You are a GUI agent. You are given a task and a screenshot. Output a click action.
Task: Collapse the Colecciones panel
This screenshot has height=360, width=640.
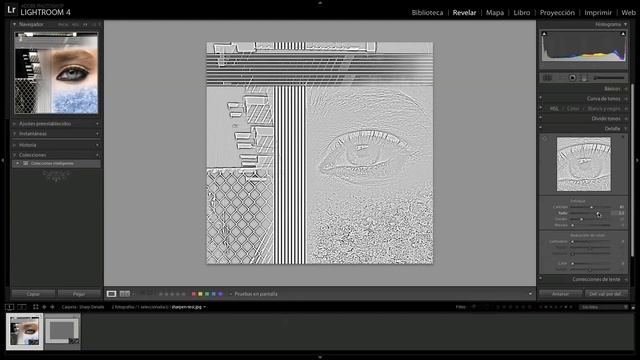click(x=15, y=155)
